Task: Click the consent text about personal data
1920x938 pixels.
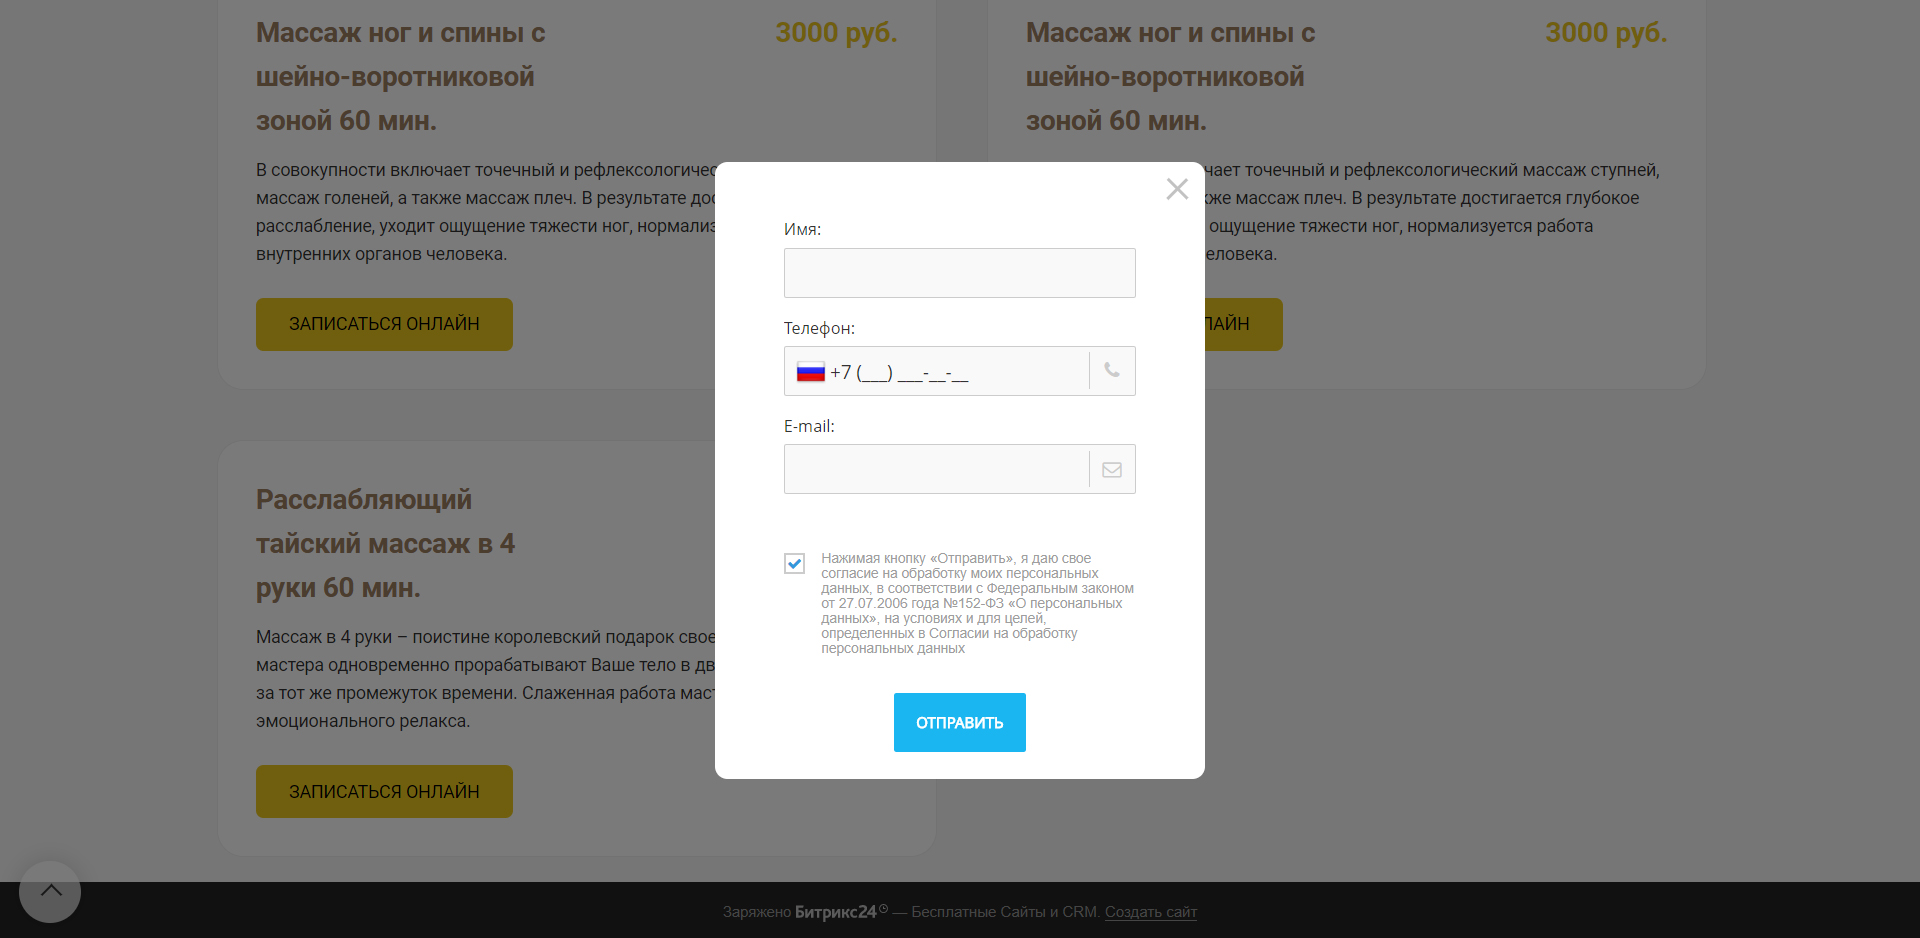Action: [976, 603]
